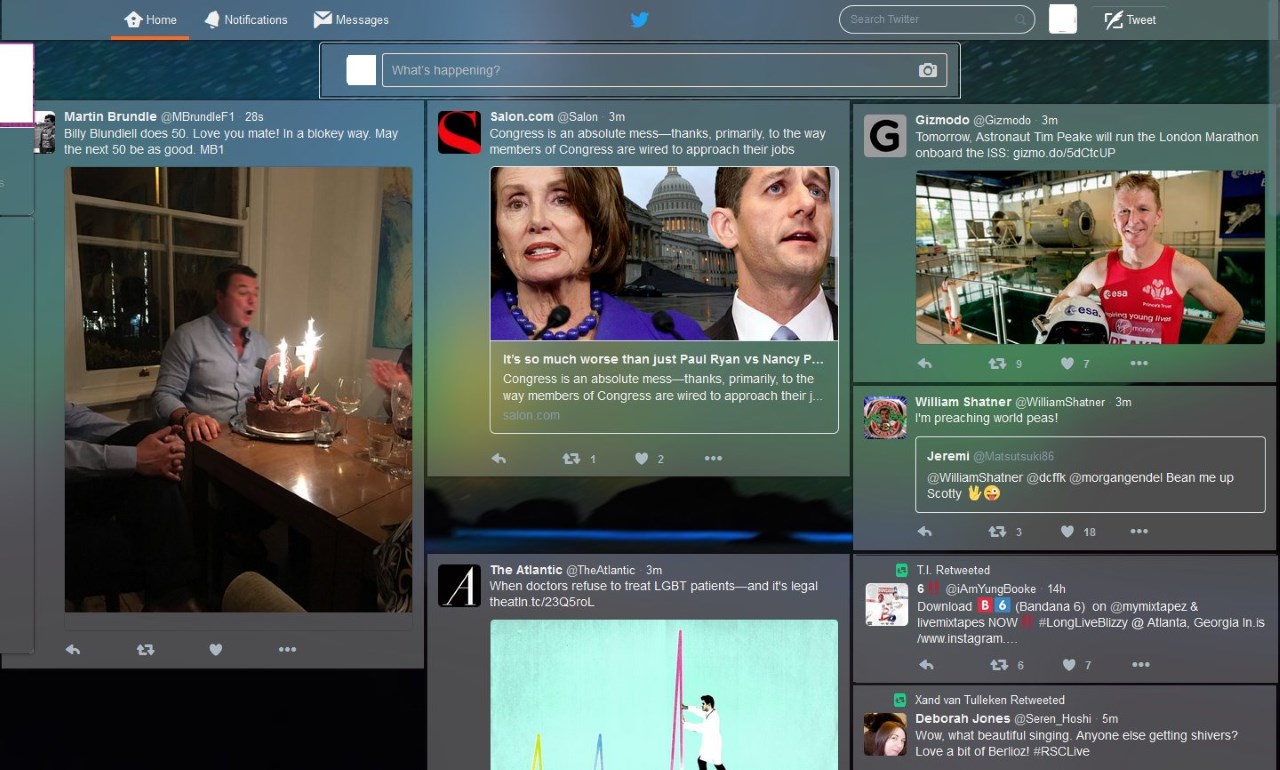Reply to the Gizmodo tweet
The width and height of the screenshot is (1280, 770).
point(924,364)
